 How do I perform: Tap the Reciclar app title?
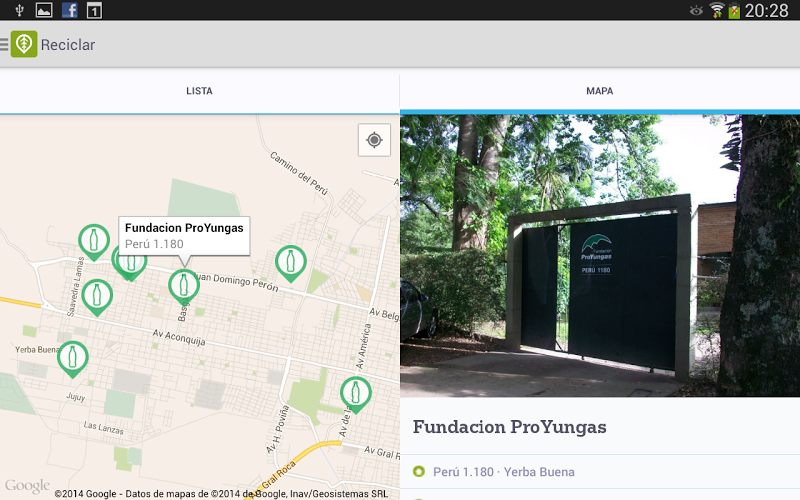(68, 45)
